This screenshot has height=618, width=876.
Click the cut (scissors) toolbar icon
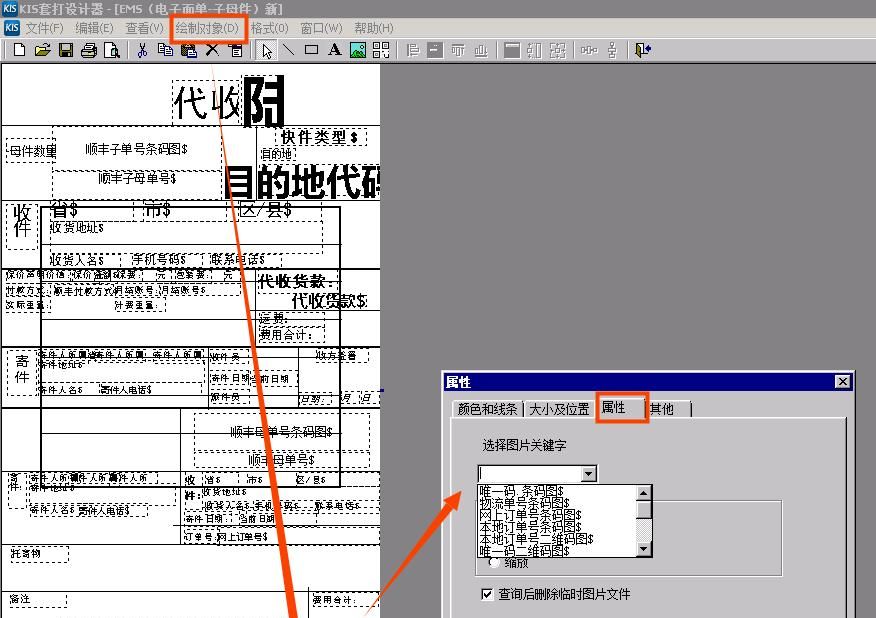click(x=142, y=49)
